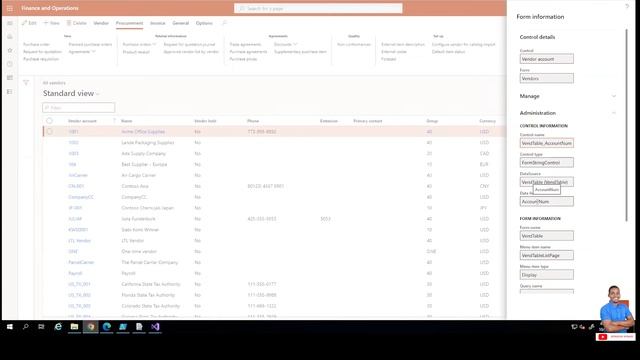This screenshot has width=640, height=360.
Task: Select the Best Supplier - Europe name cell
Action: pos(144,164)
